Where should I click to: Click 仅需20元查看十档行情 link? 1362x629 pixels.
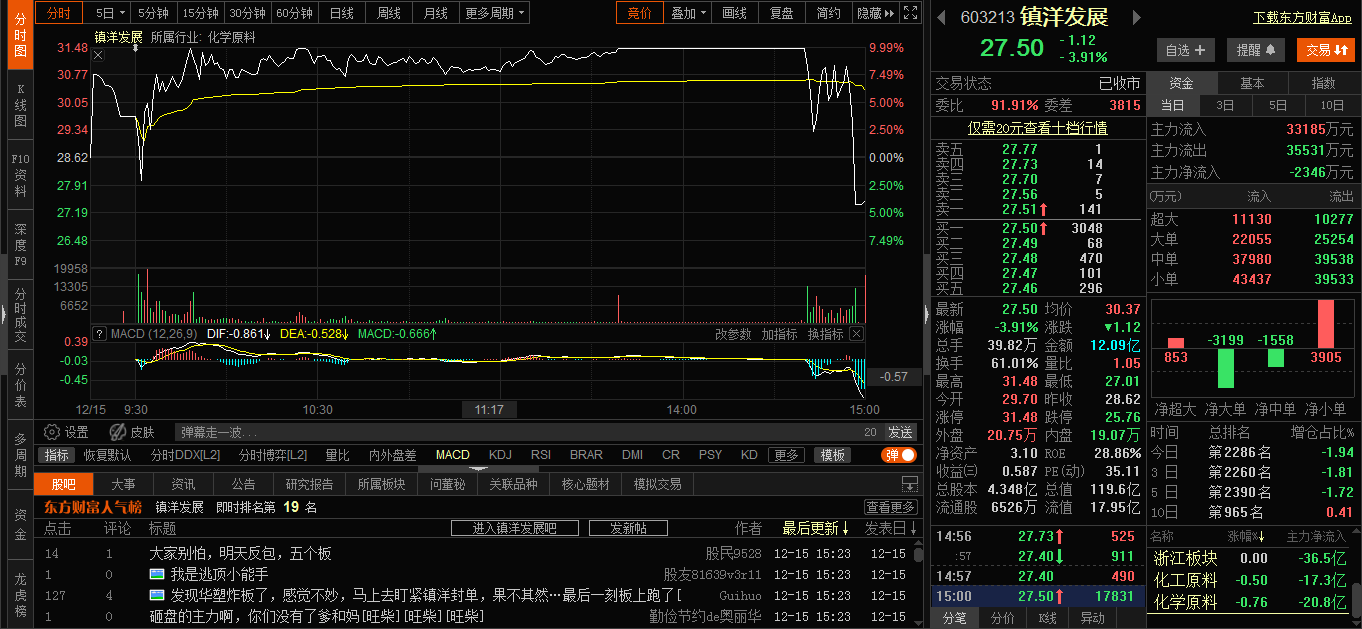point(1037,128)
